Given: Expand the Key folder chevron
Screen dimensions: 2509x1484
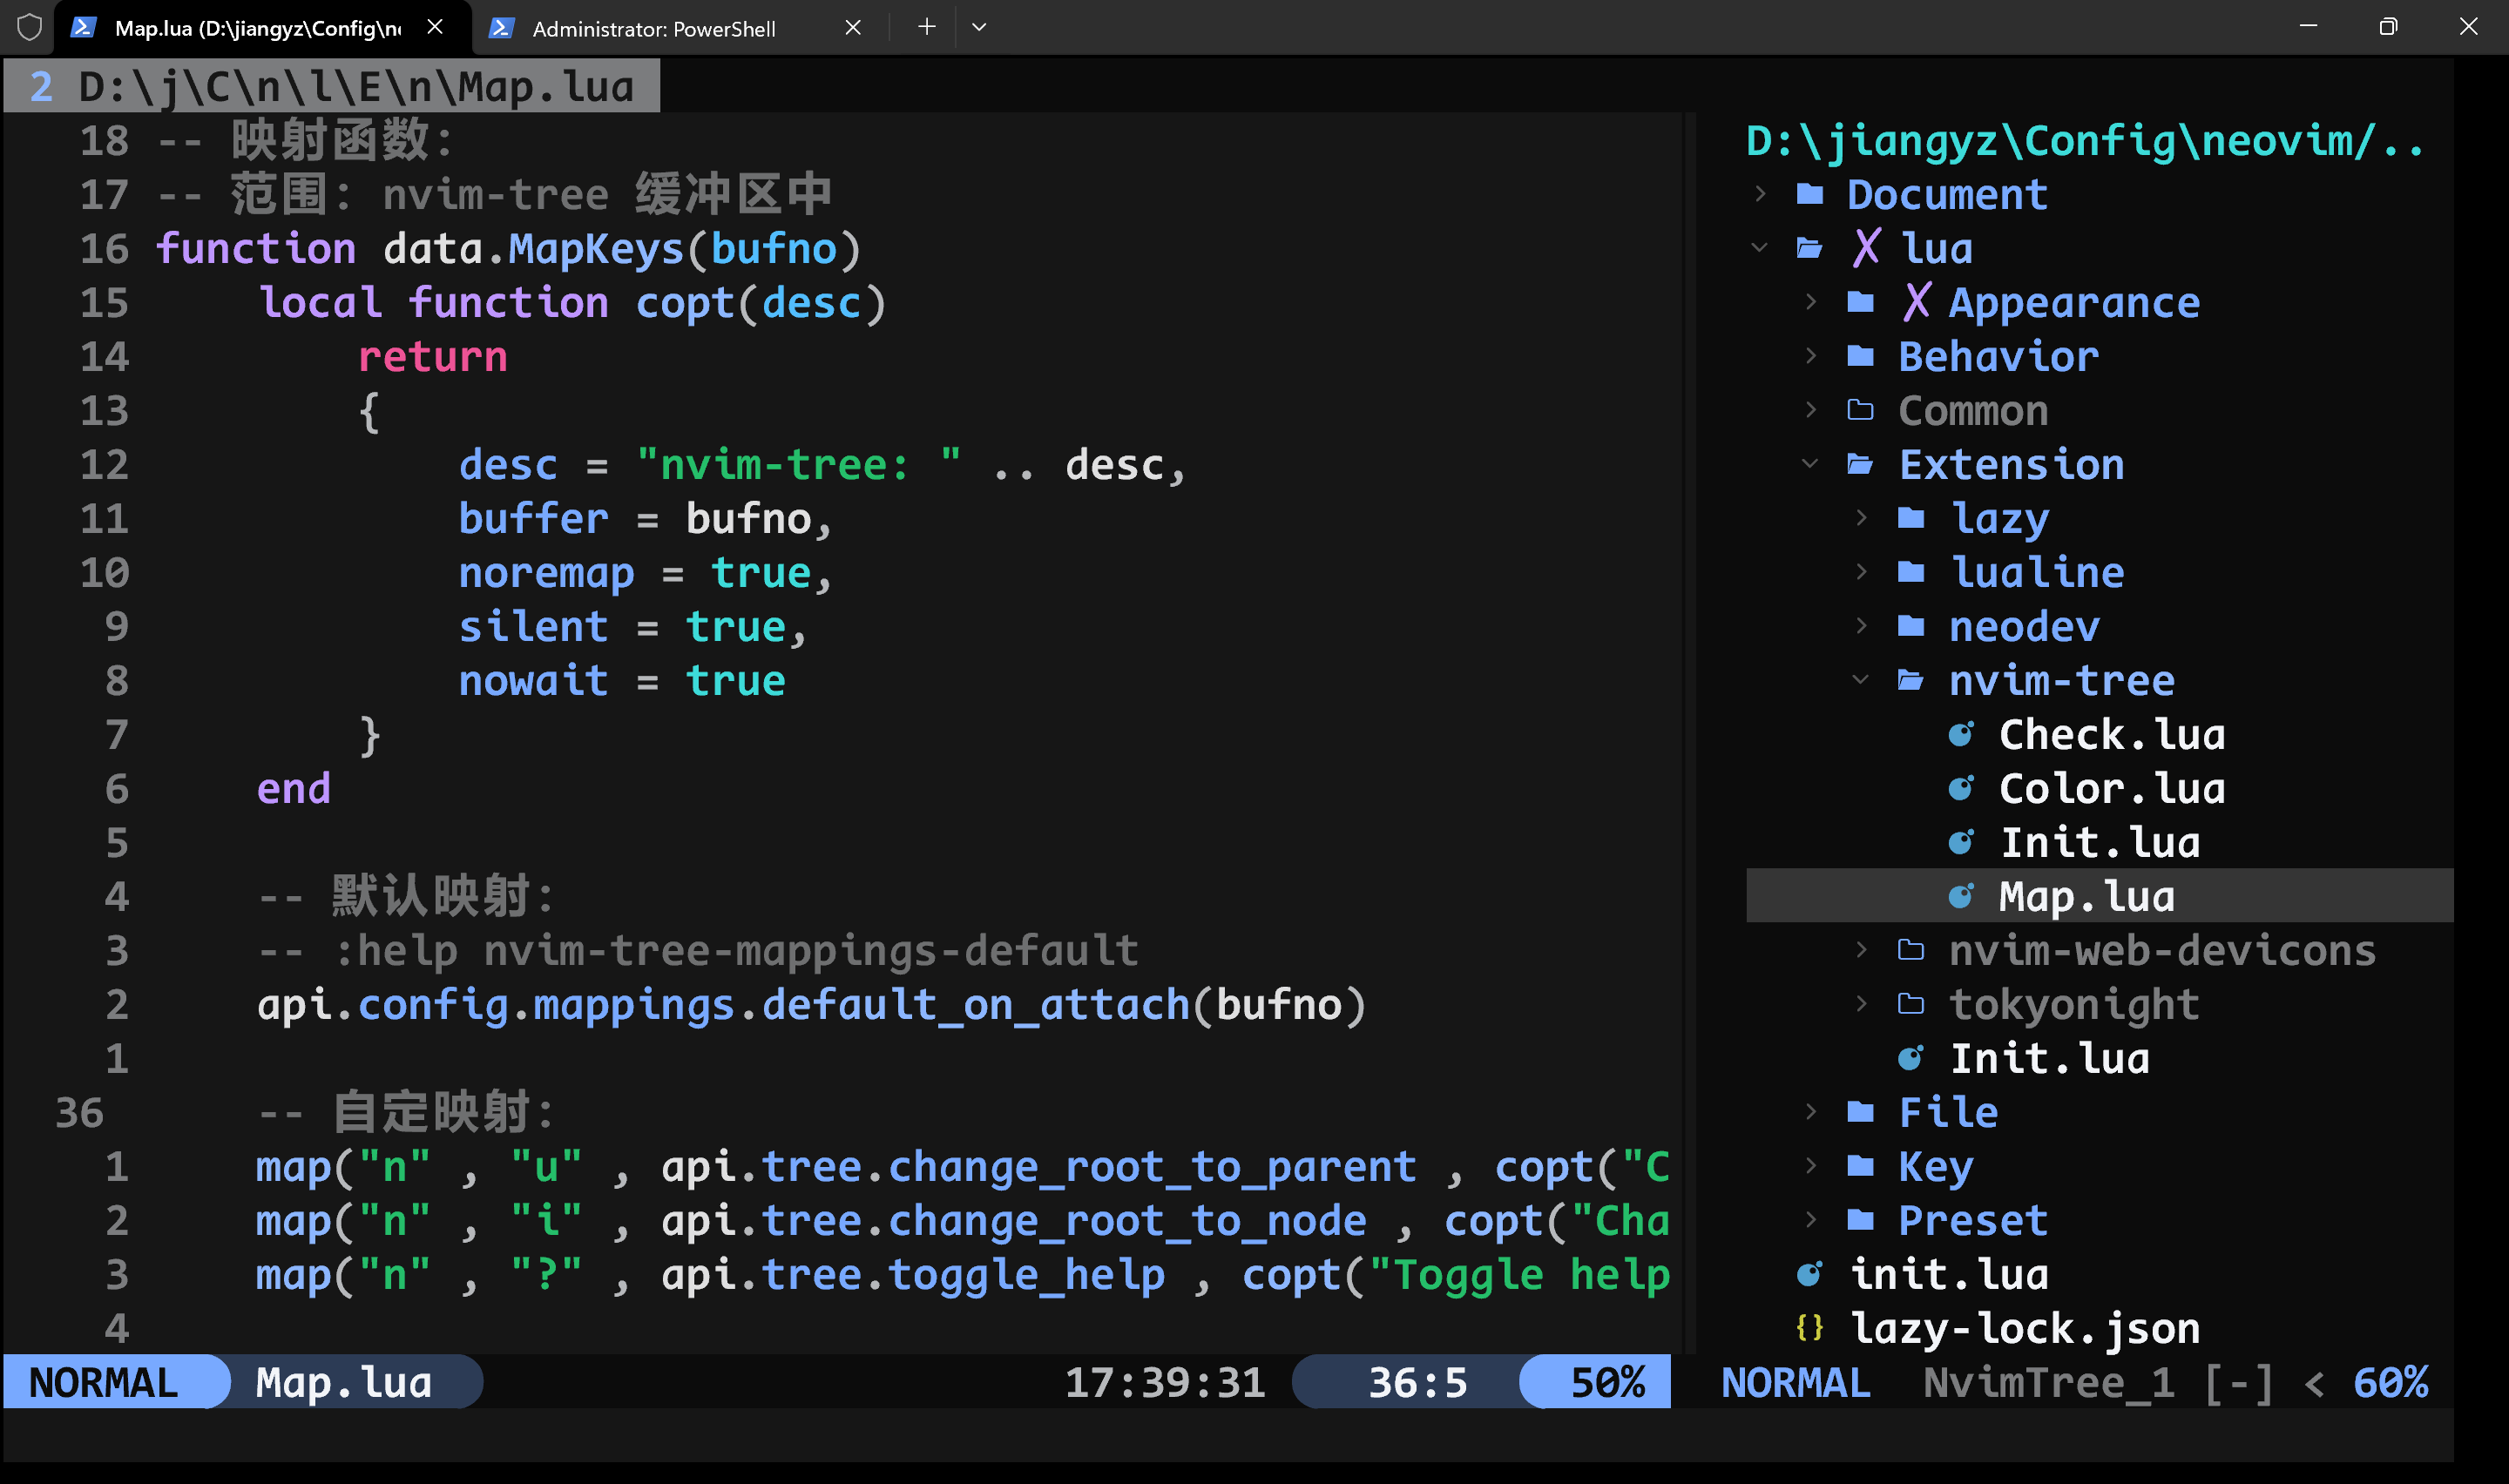Looking at the screenshot, I should point(1811,1166).
